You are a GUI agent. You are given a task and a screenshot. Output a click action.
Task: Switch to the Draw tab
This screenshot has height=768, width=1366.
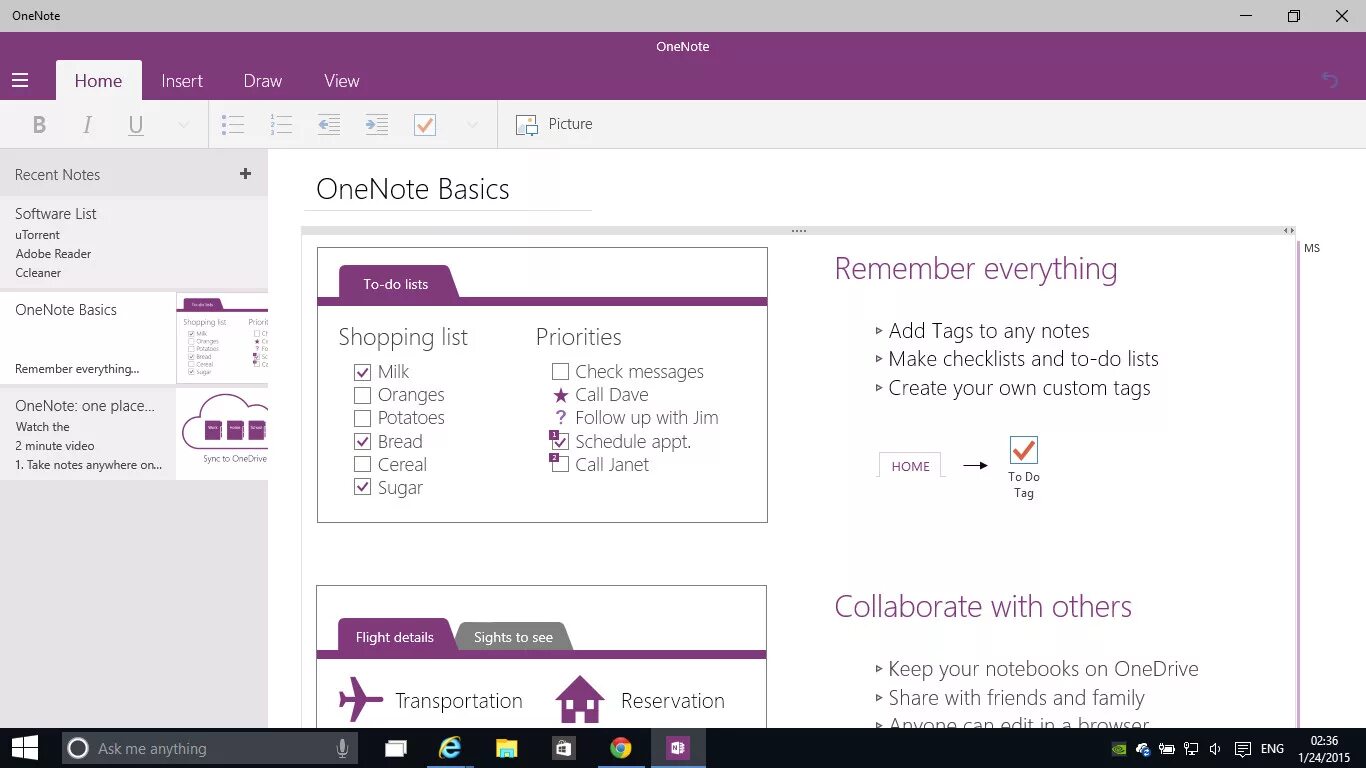(263, 81)
